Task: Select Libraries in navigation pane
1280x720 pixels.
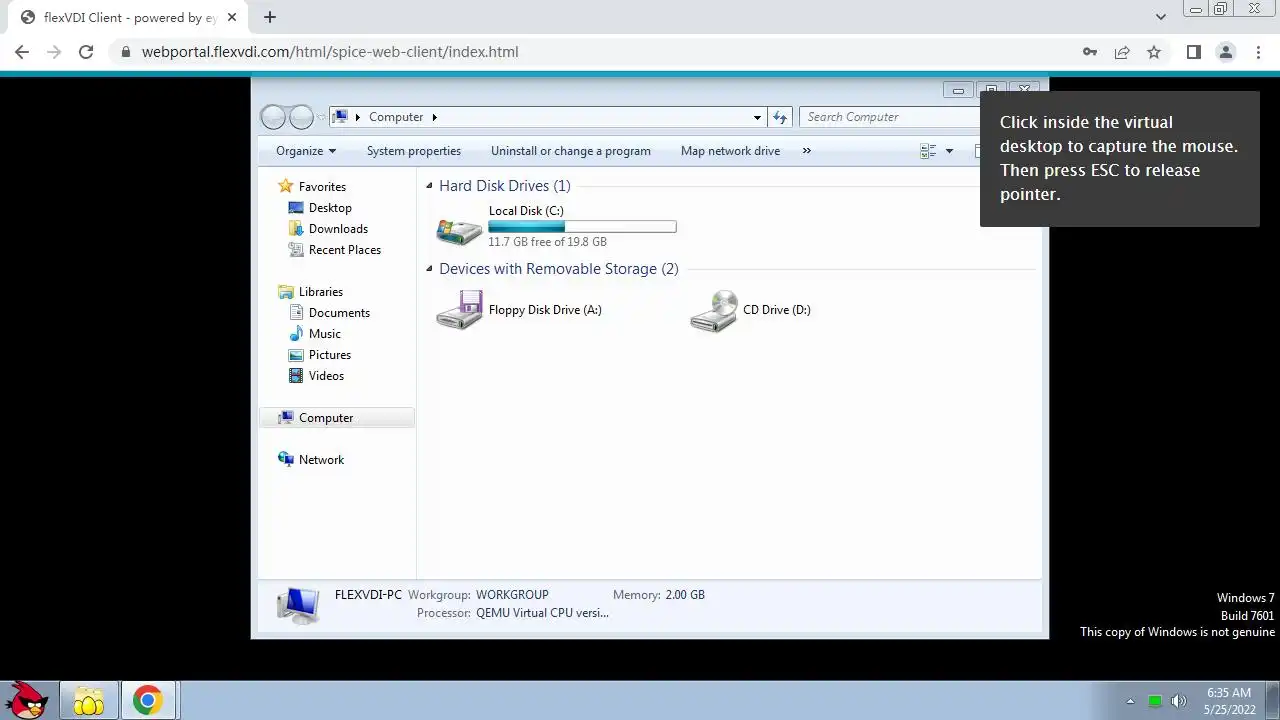Action: (321, 292)
